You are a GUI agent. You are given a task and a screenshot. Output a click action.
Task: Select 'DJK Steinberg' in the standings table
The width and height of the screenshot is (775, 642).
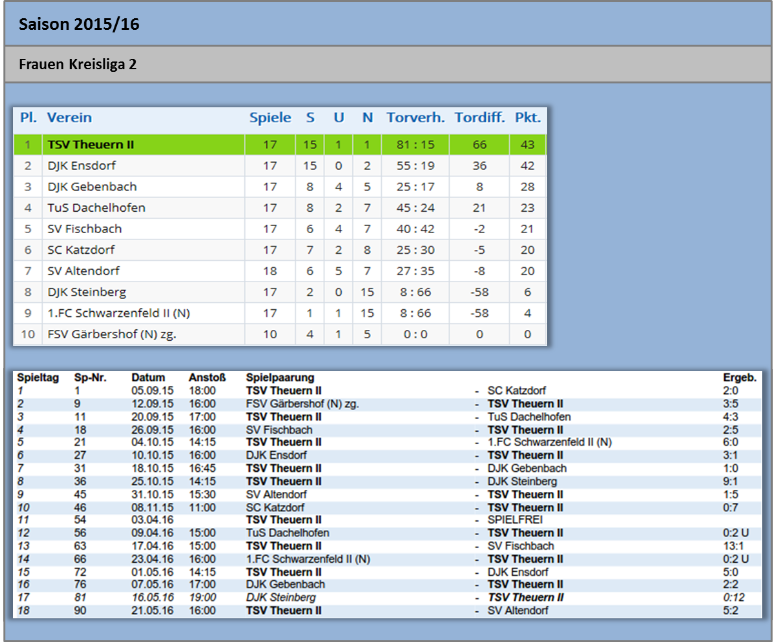click(x=86, y=292)
